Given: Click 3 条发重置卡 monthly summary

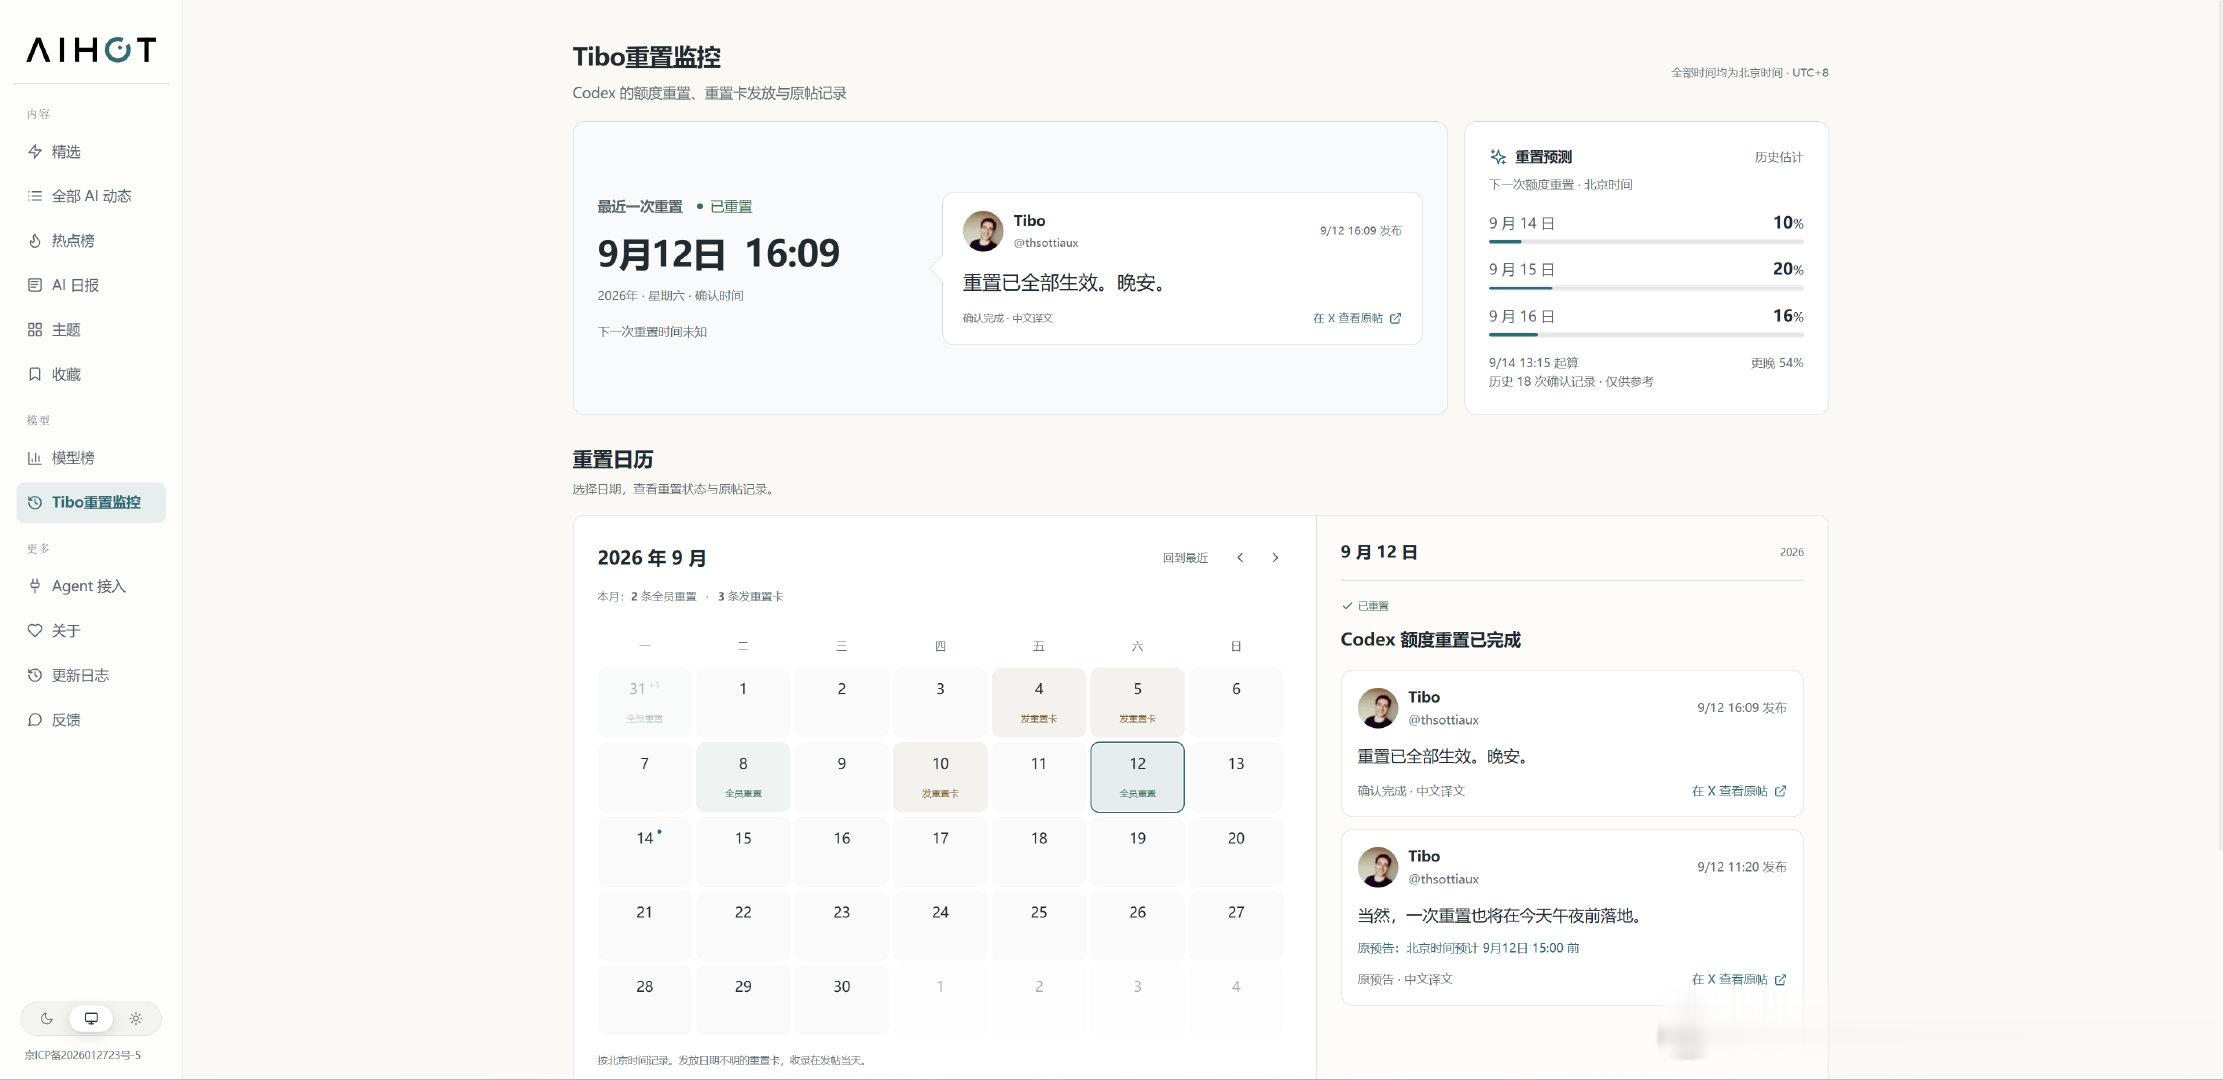Looking at the screenshot, I should [750, 597].
